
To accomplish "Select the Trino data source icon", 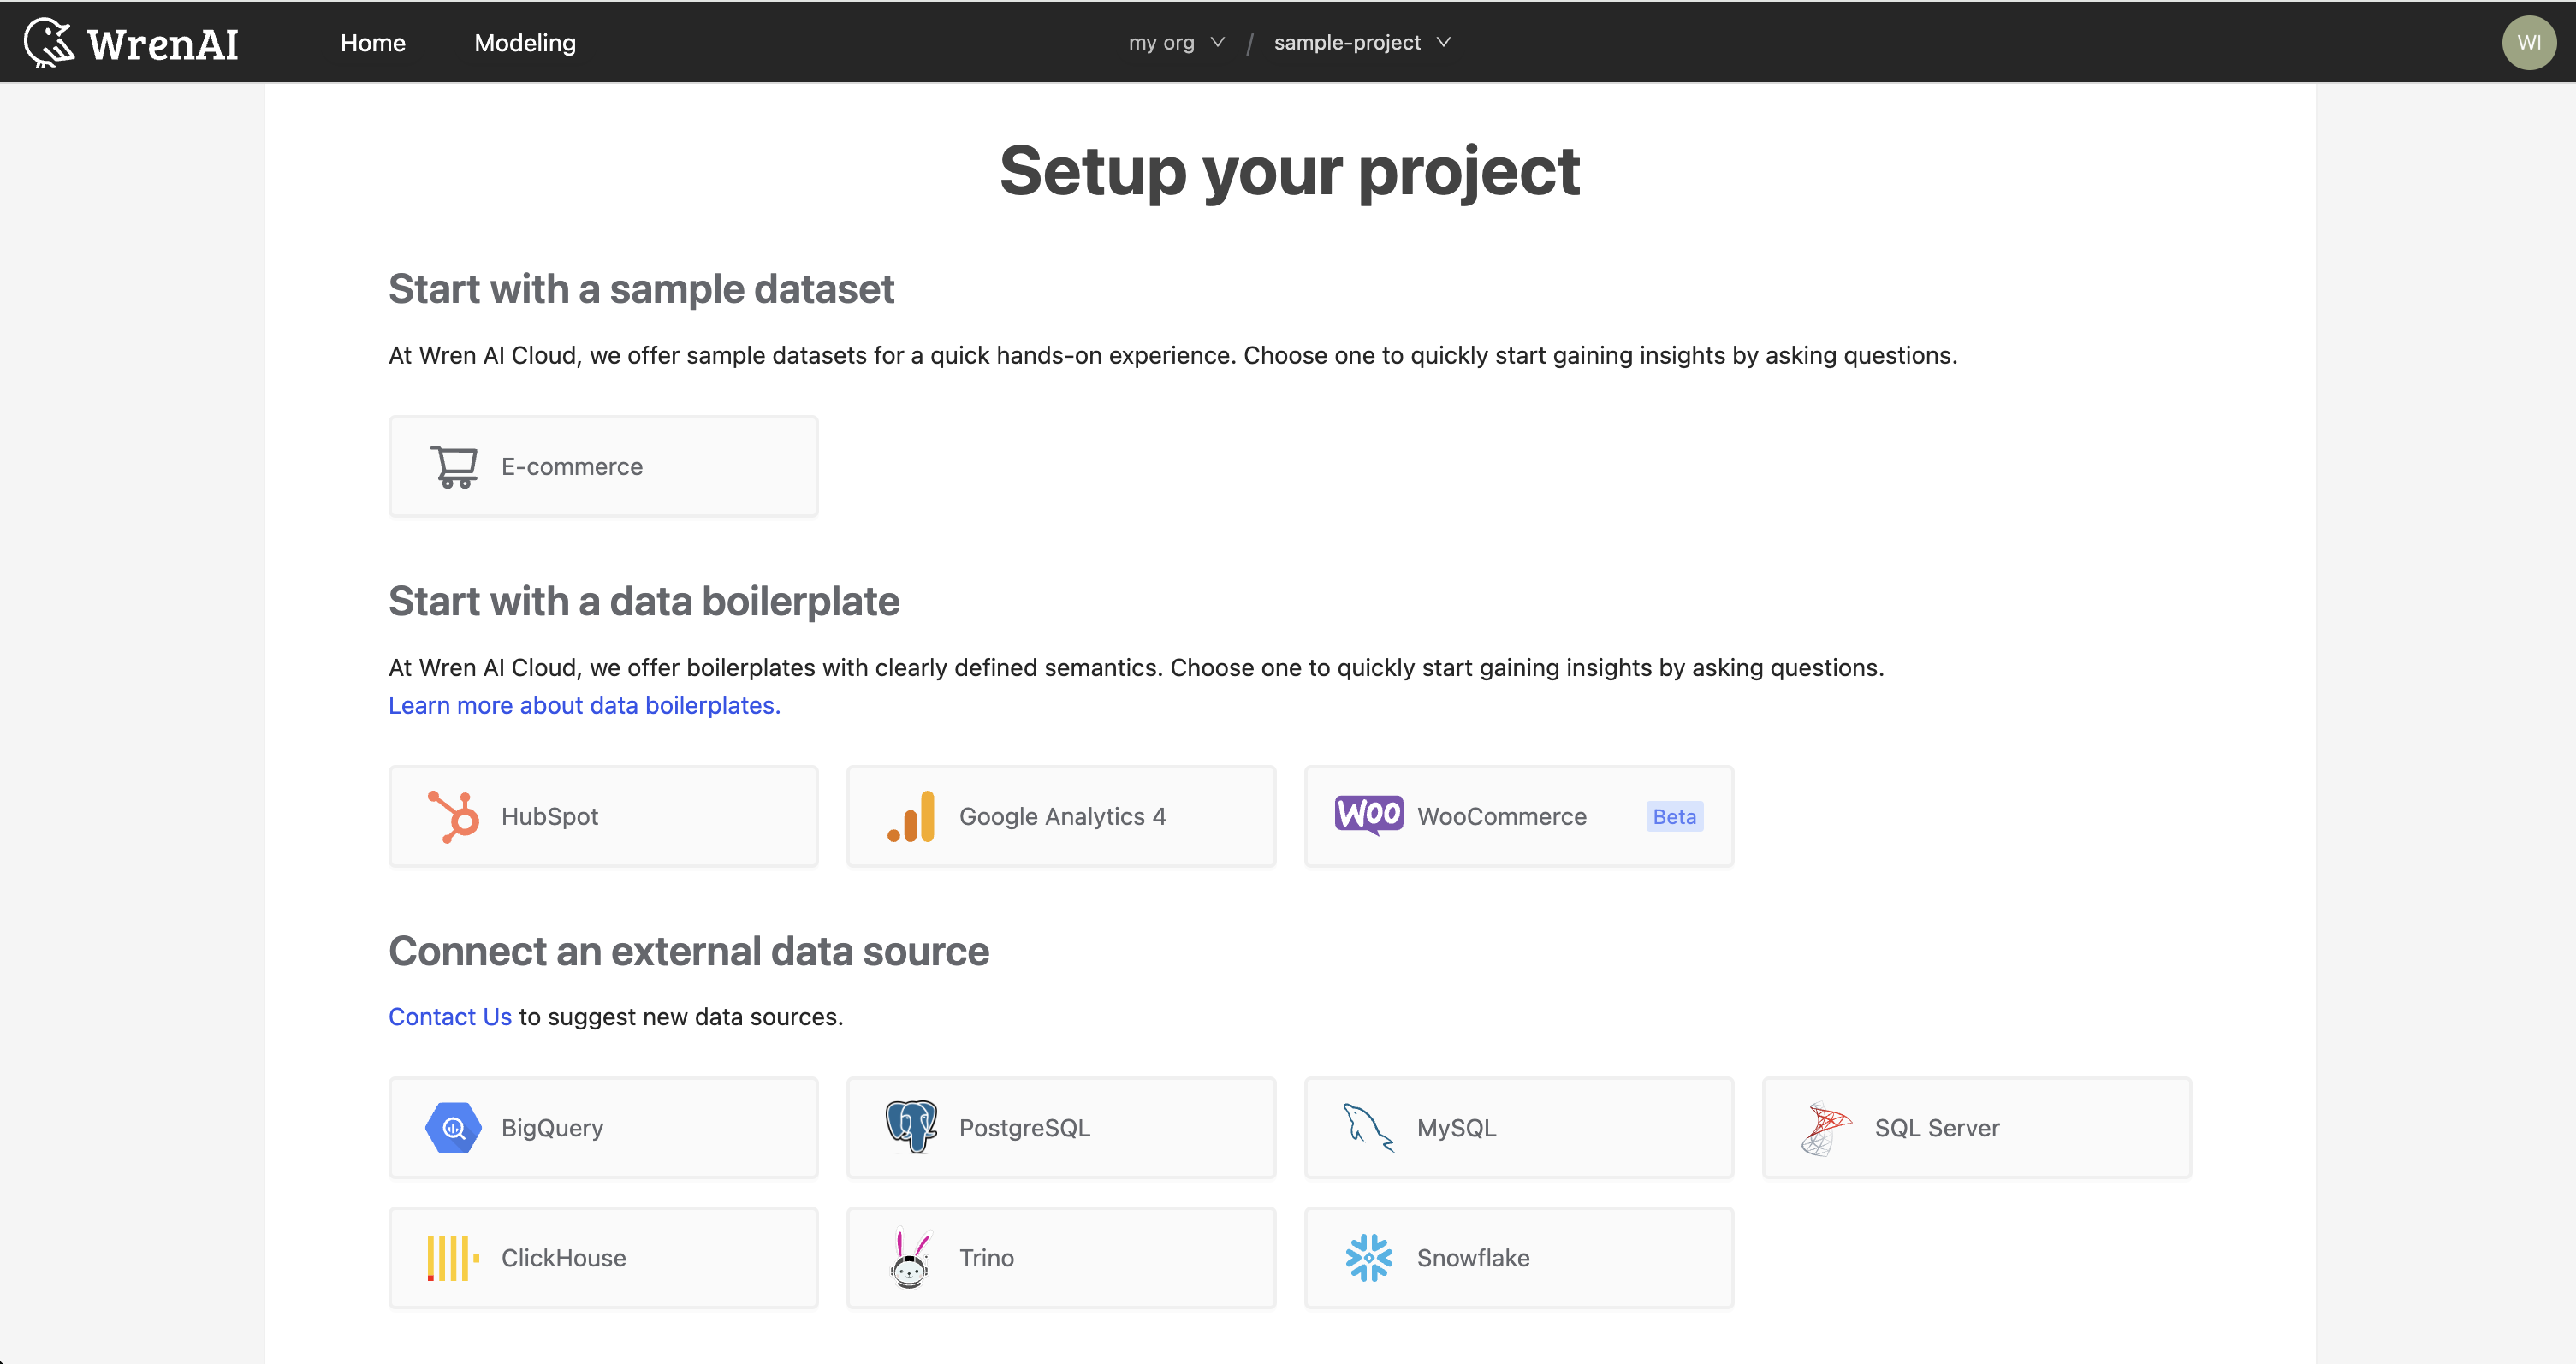I will coord(910,1257).
